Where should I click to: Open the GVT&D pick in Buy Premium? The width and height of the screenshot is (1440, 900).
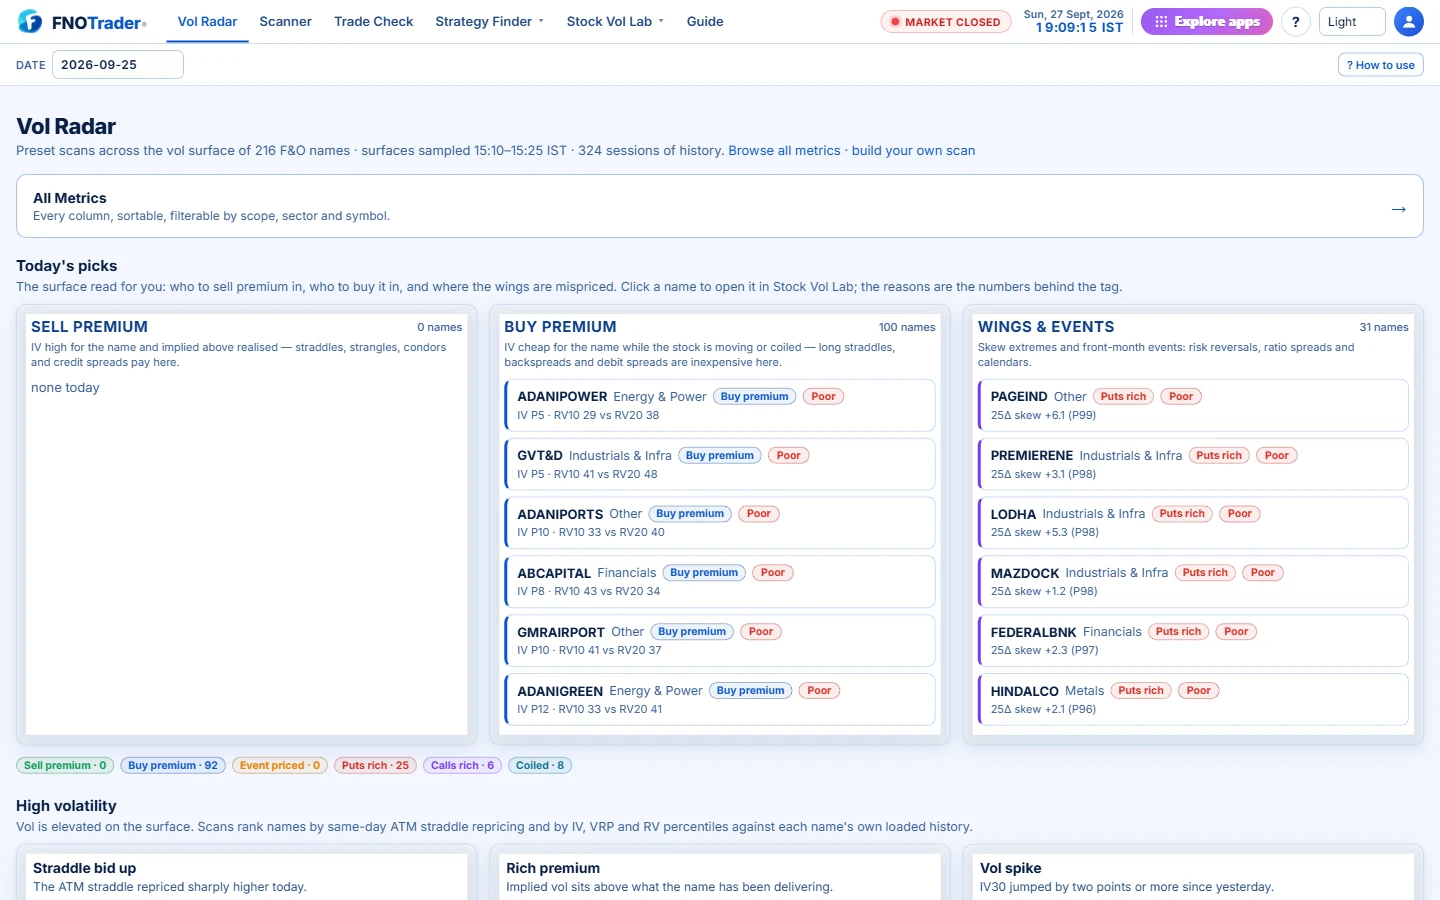pos(720,464)
